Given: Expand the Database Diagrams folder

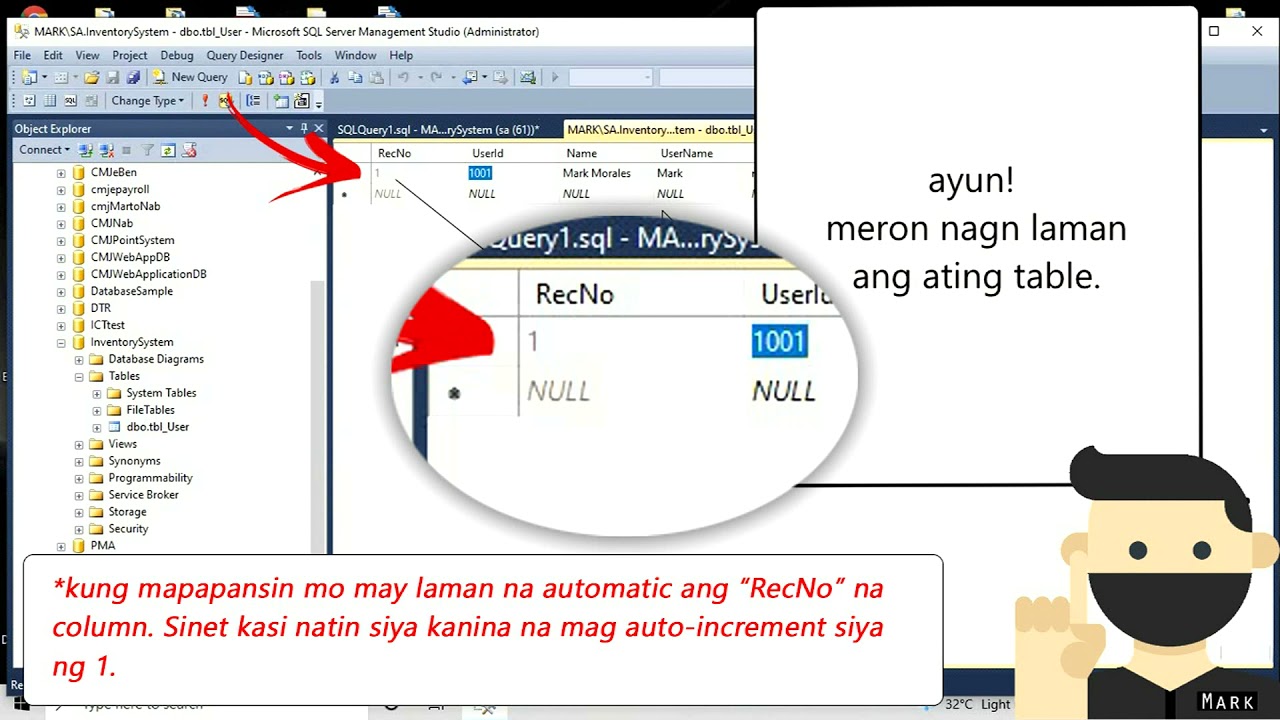Looking at the screenshot, I should 79,359.
